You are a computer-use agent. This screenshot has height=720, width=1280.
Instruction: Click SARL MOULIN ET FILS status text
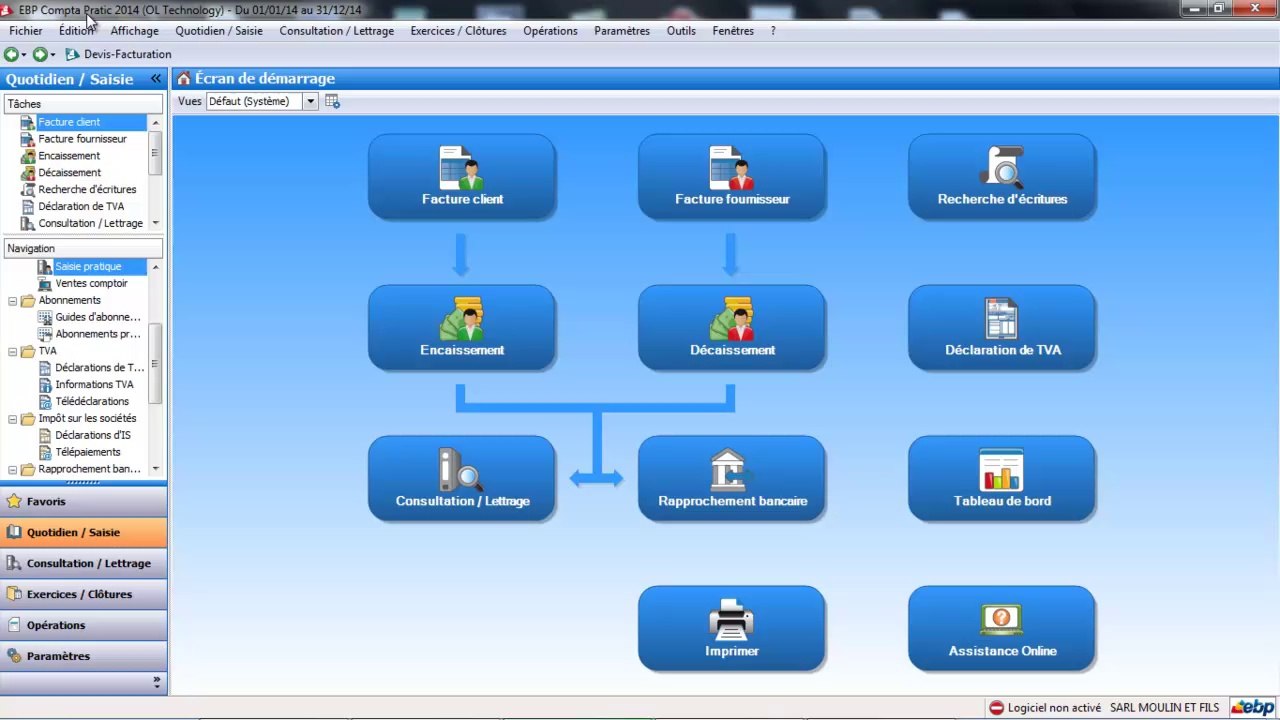pyautogui.click(x=1164, y=708)
